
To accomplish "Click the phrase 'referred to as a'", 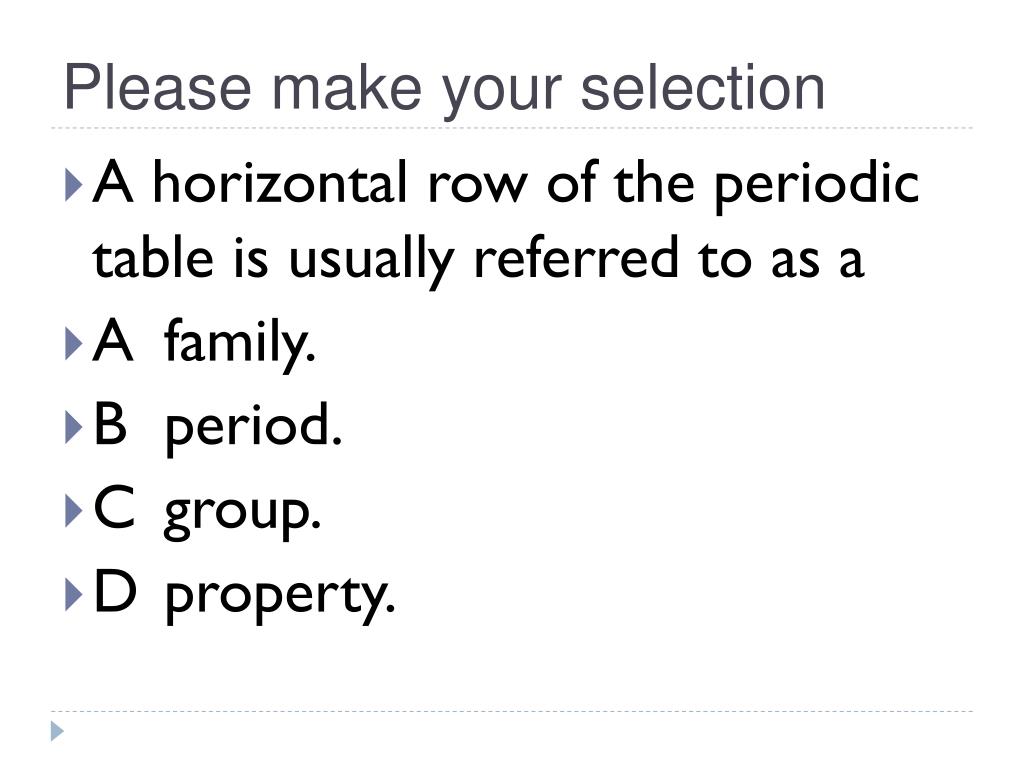I will (669, 257).
